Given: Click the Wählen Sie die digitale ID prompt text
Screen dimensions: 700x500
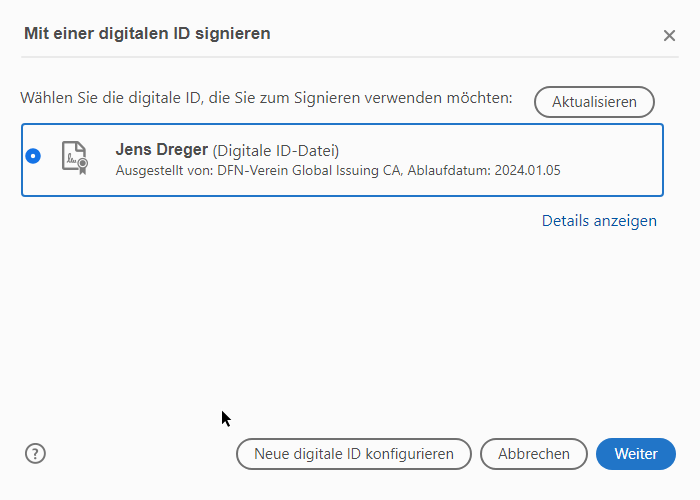Looking at the screenshot, I should pos(267,98).
